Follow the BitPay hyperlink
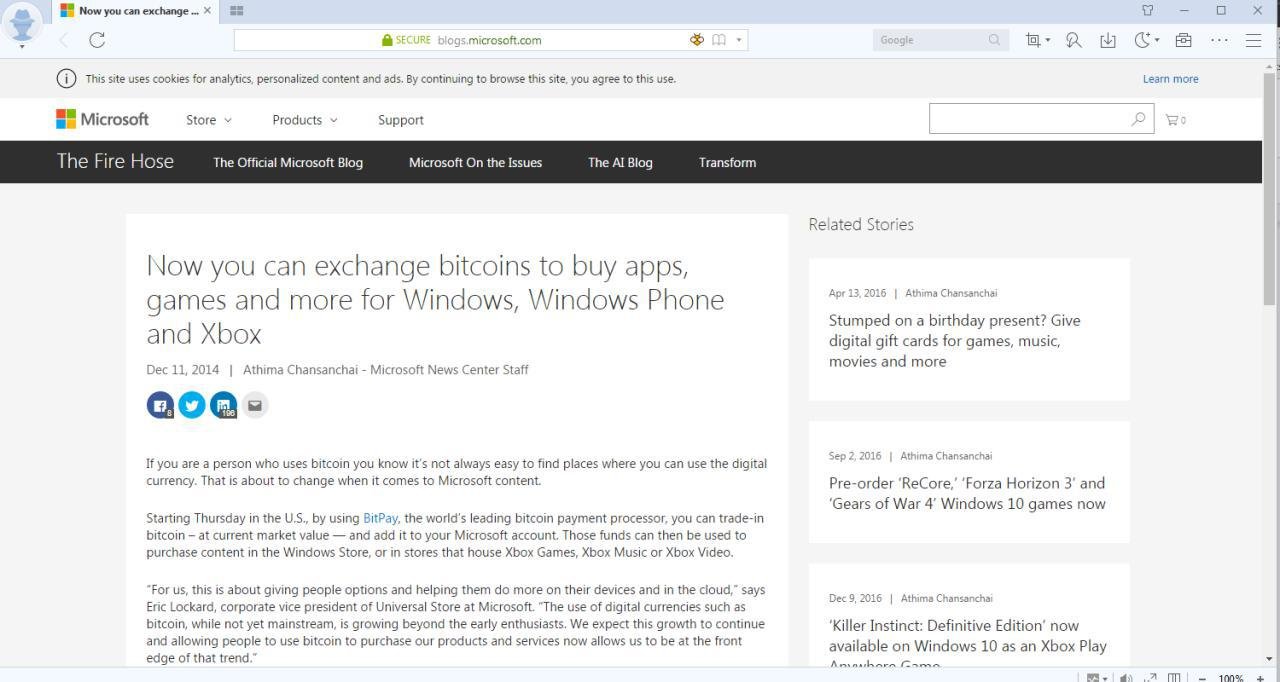1280x682 pixels. [x=380, y=518]
